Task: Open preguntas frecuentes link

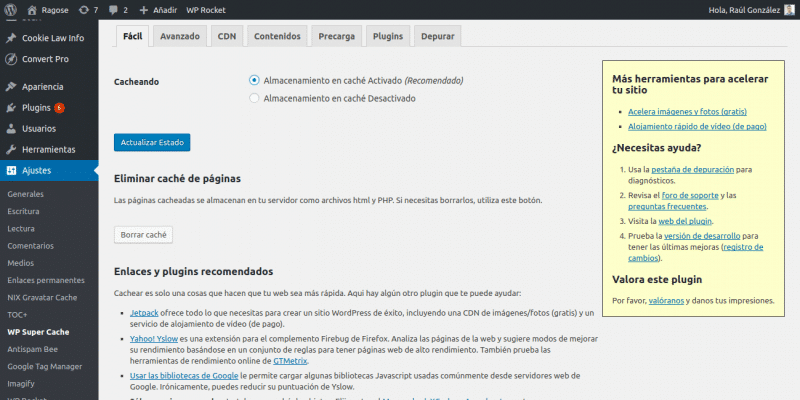Action: 667,207
